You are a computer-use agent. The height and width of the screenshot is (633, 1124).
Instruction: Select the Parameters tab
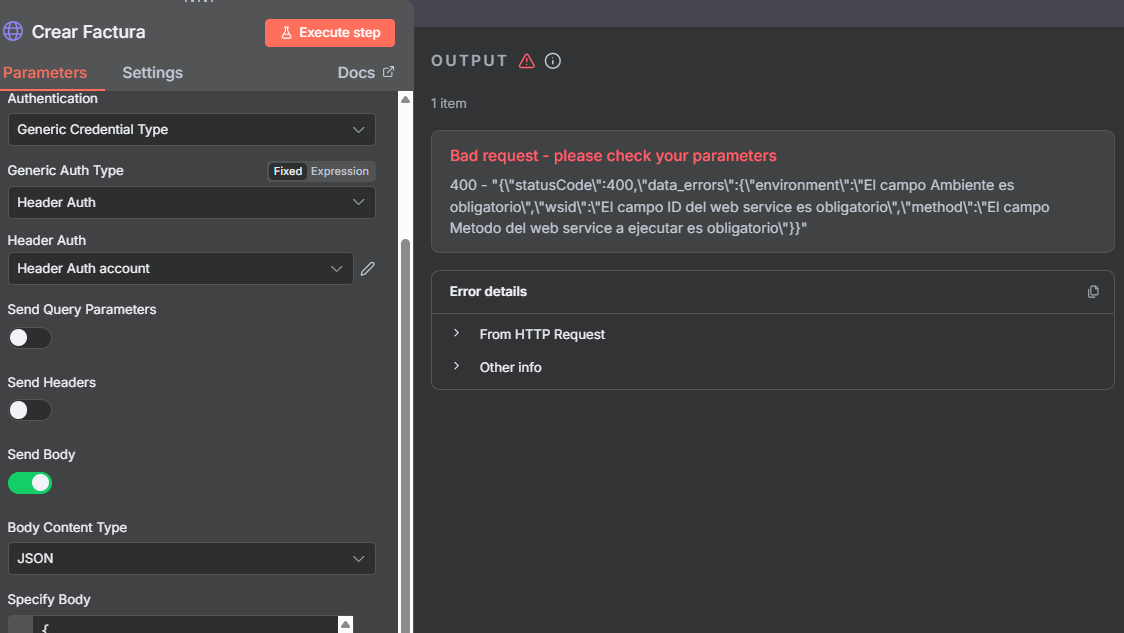point(45,73)
